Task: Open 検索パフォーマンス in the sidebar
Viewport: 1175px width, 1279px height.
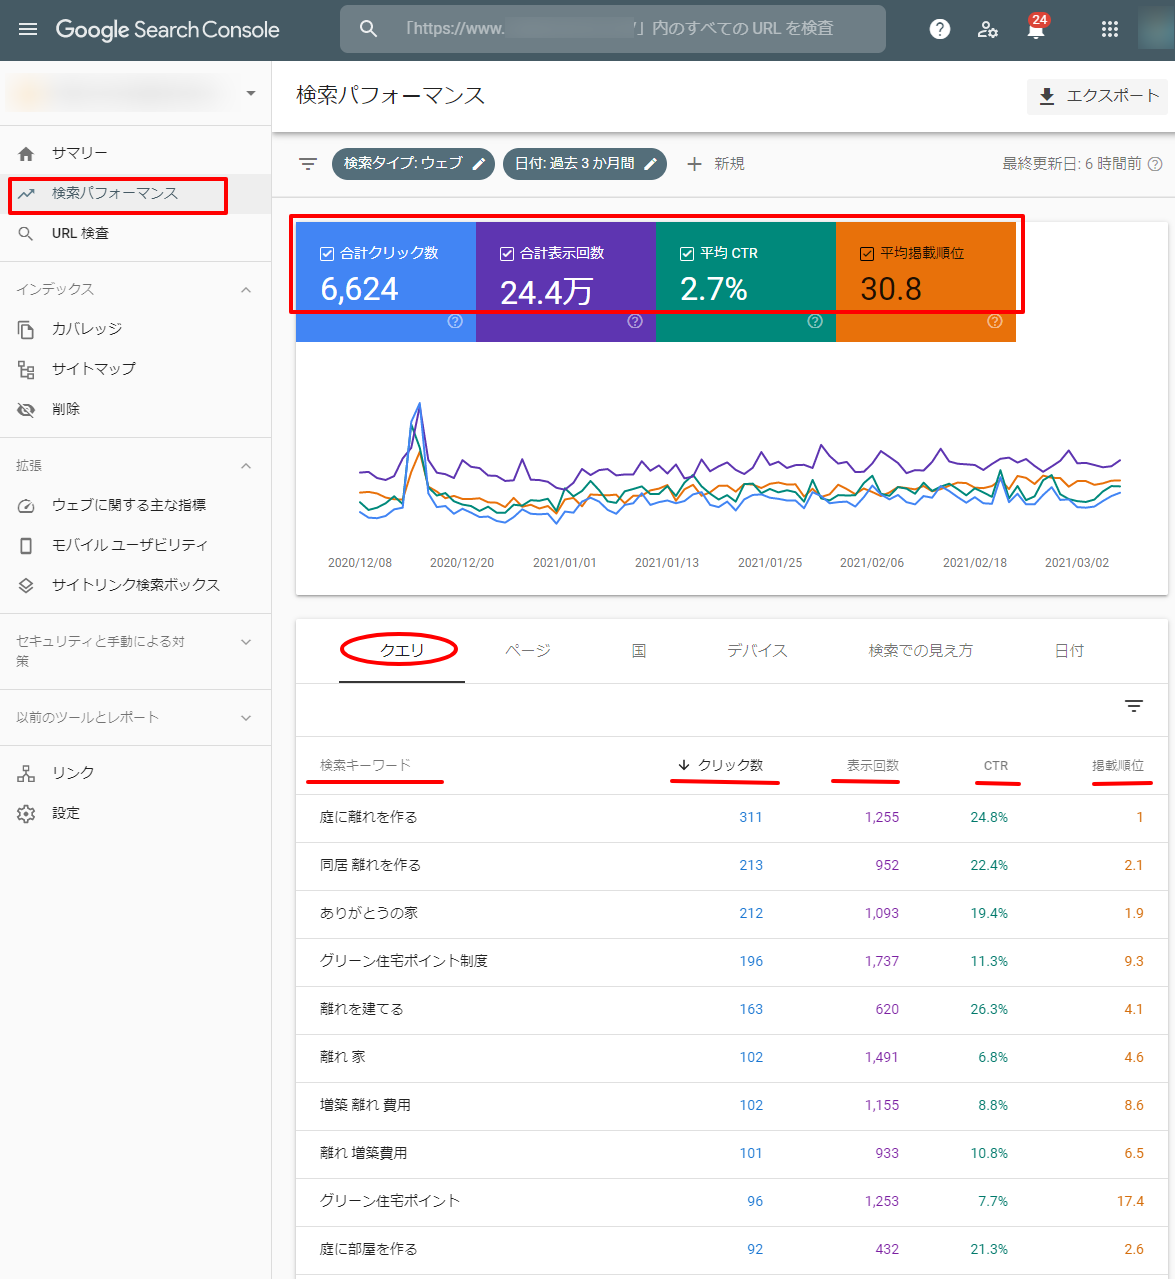Action: tap(136, 193)
